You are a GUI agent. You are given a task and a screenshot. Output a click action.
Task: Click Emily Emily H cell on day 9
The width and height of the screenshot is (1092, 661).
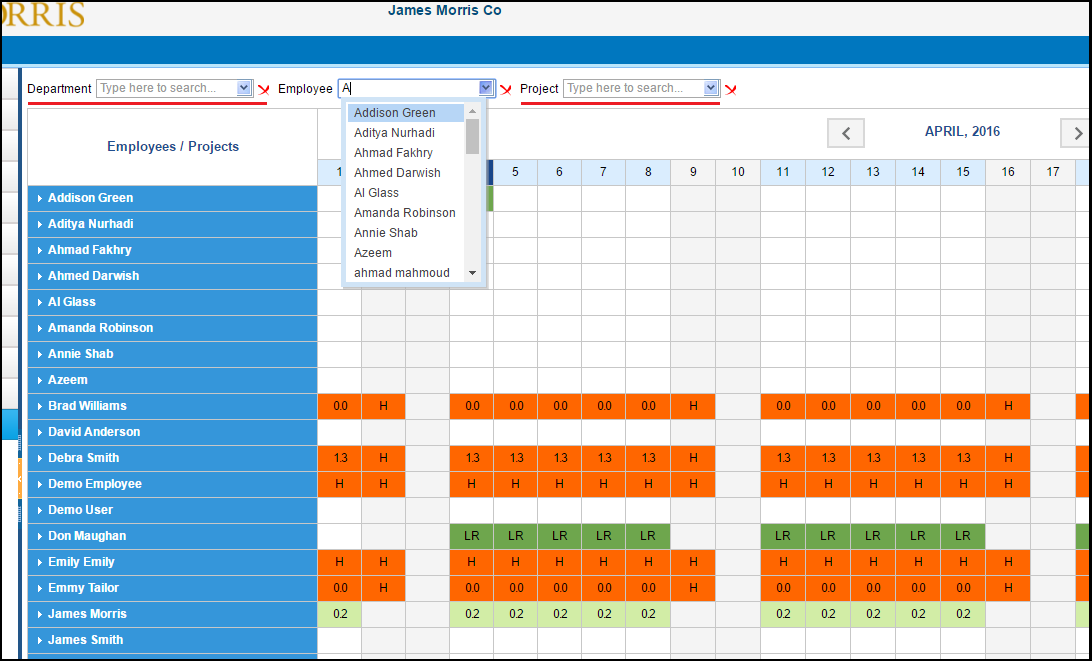pyautogui.click(x=693, y=562)
